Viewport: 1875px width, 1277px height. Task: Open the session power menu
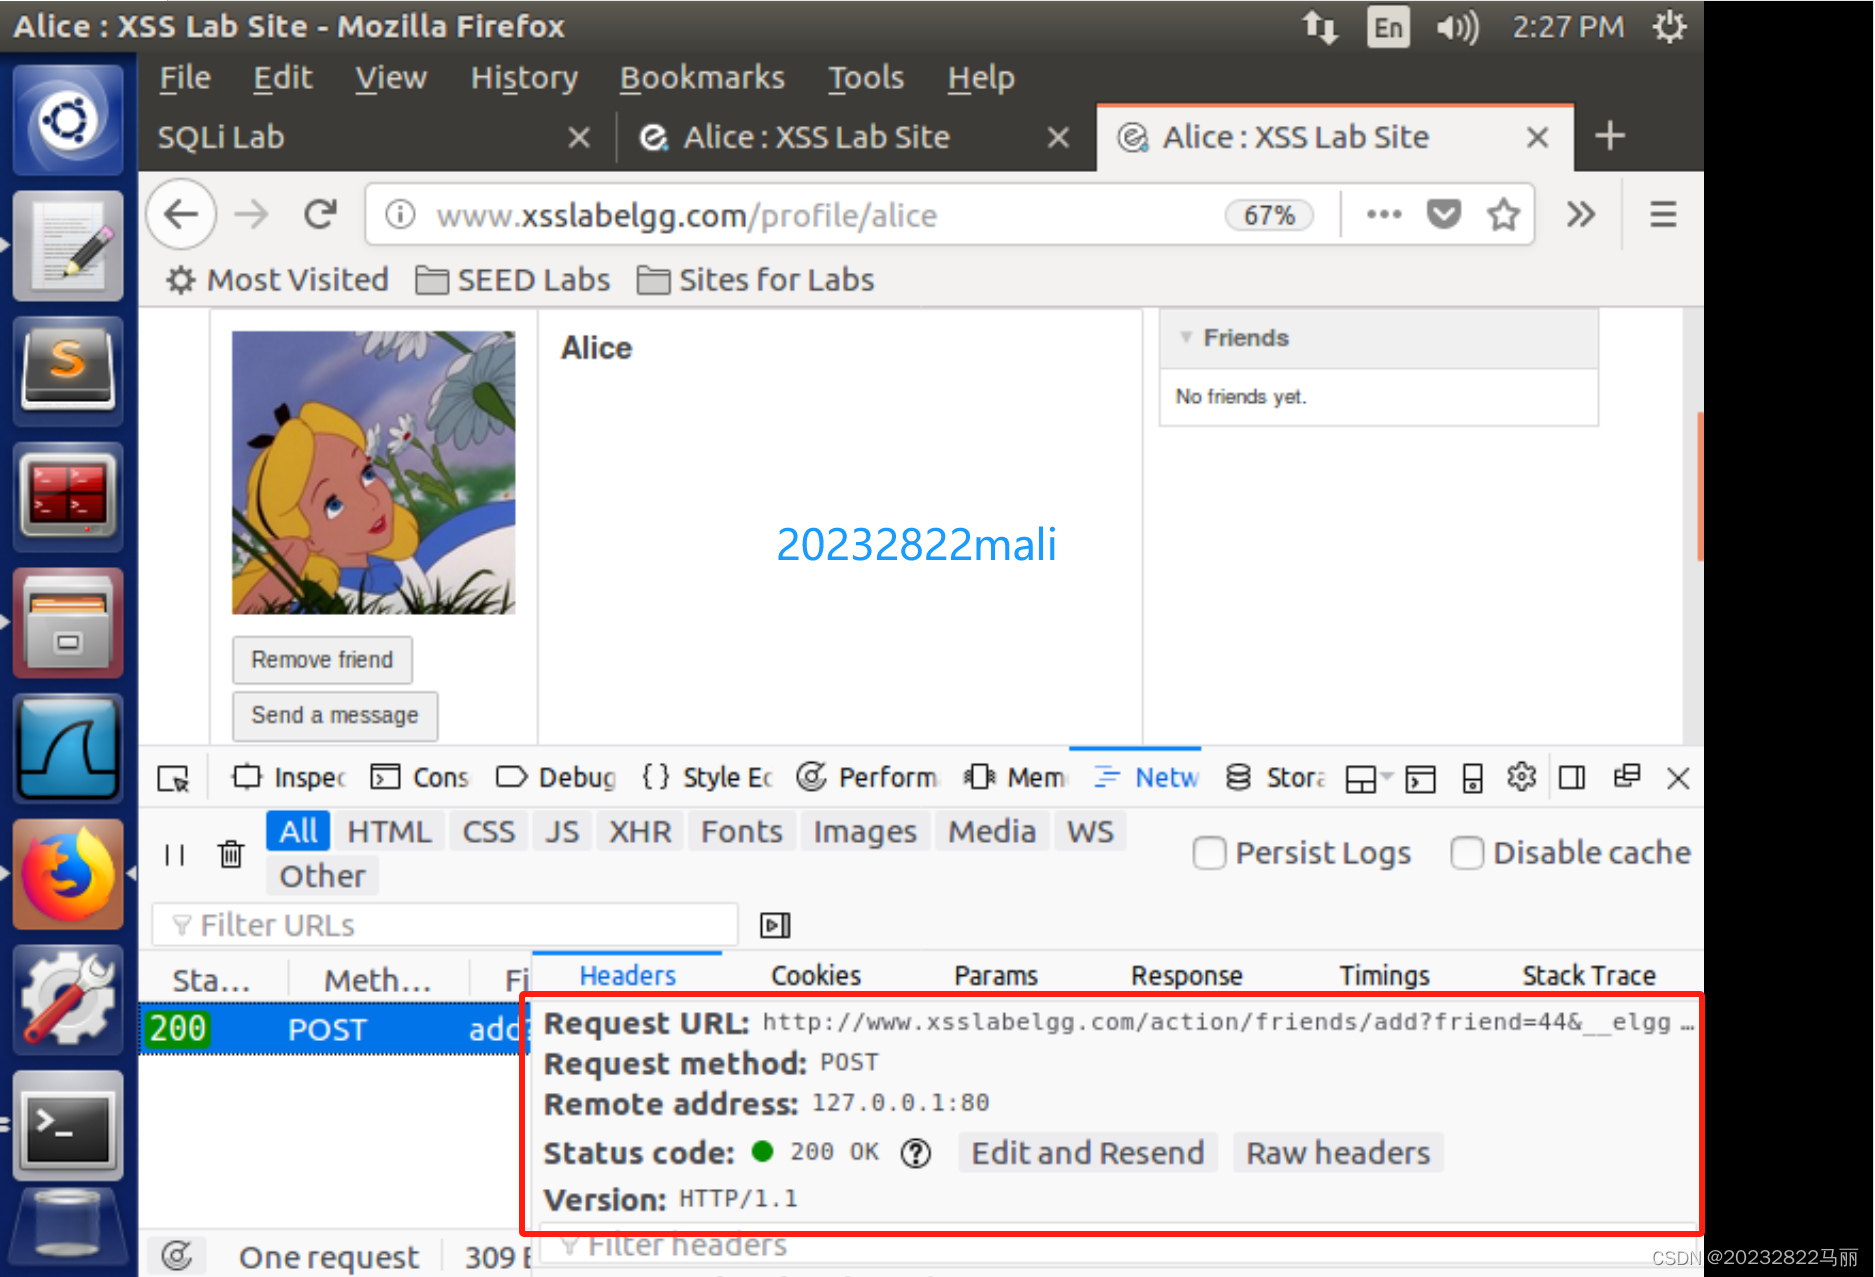point(1669,27)
